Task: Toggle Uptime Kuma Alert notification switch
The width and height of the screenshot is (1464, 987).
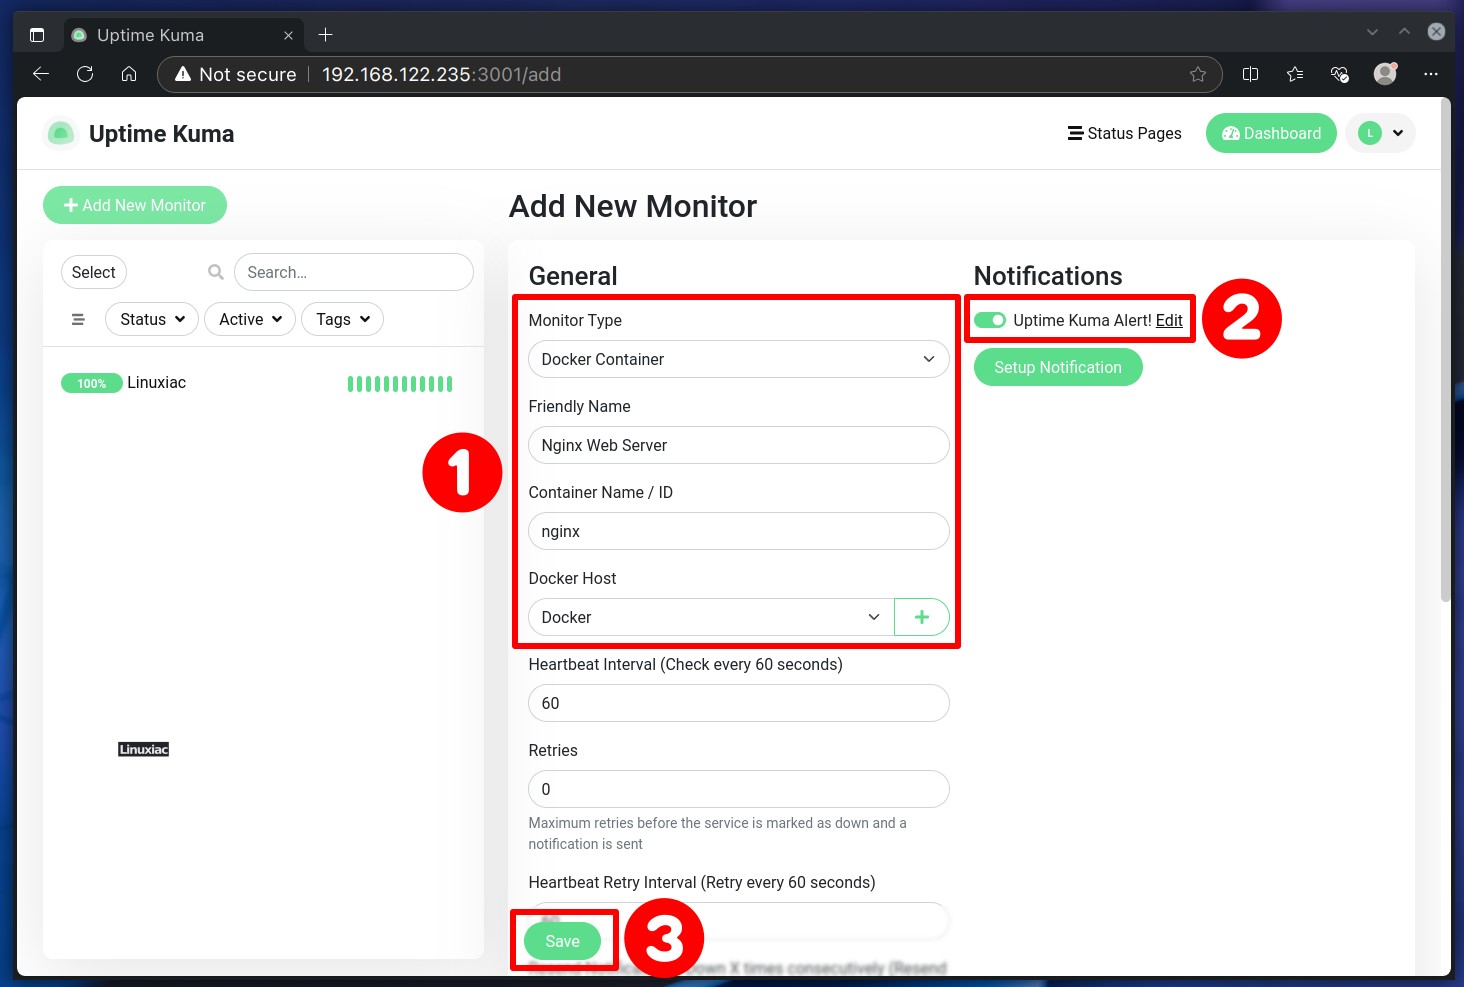Action: click(990, 320)
